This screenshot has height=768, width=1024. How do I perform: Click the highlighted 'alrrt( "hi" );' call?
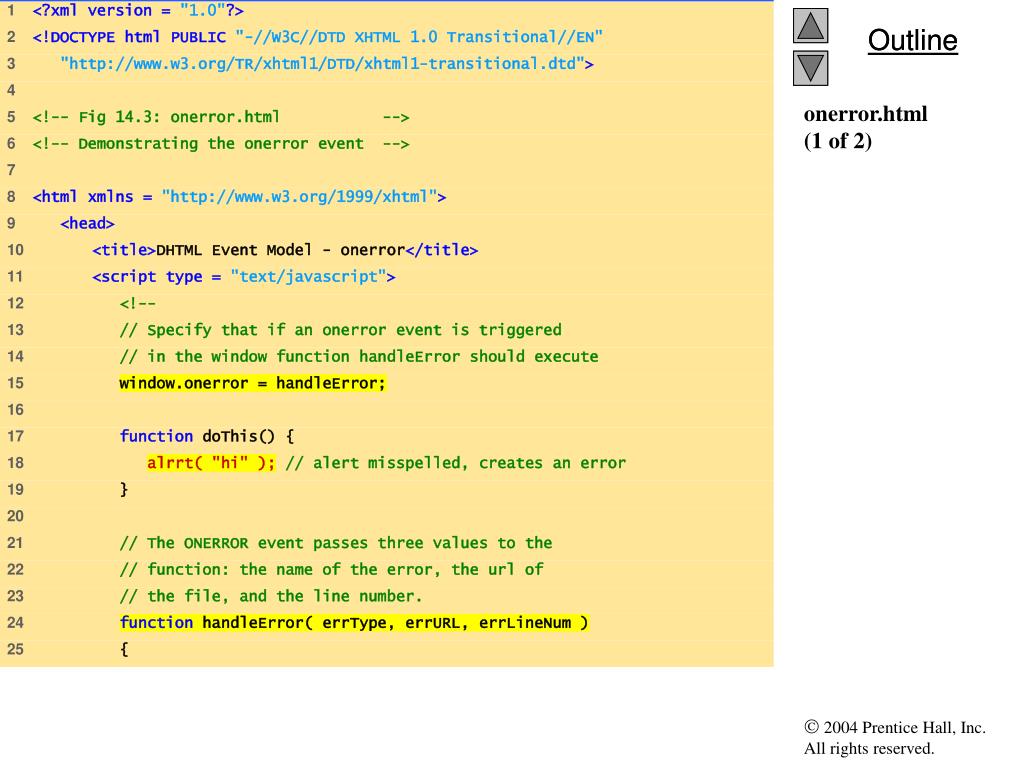click(211, 463)
